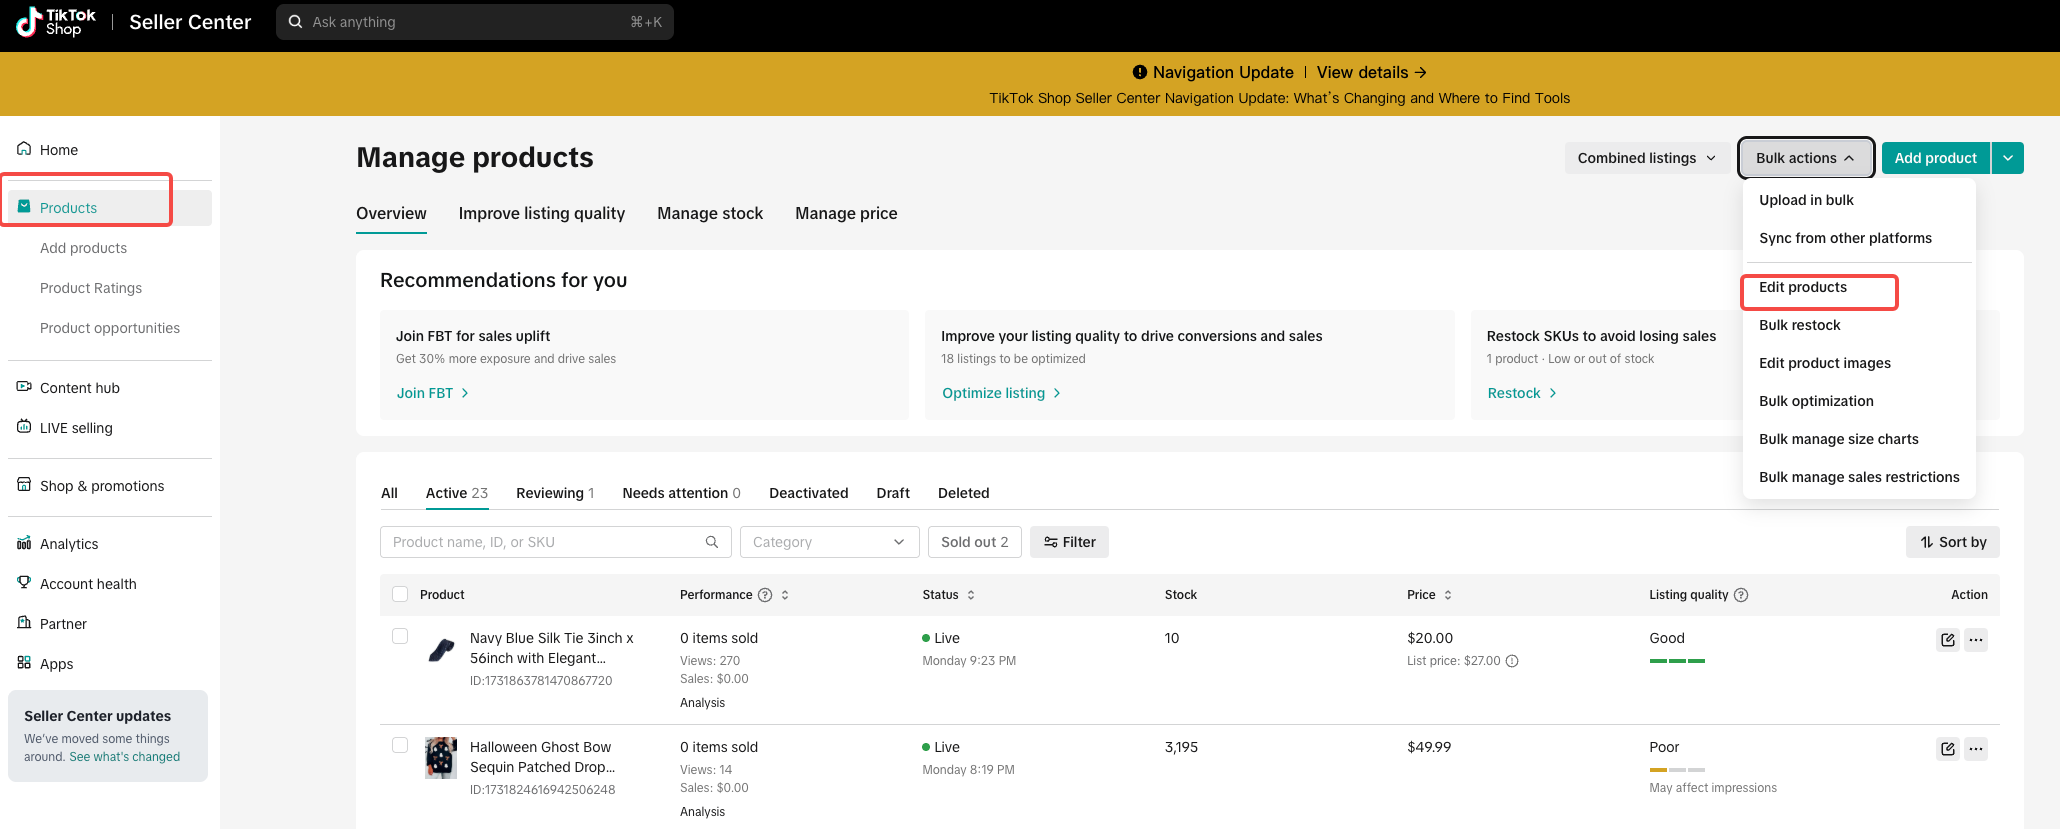Screen dimensions: 2060x829
Task: Click See what's changed link
Action: pyautogui.click(x=125, y=757)
